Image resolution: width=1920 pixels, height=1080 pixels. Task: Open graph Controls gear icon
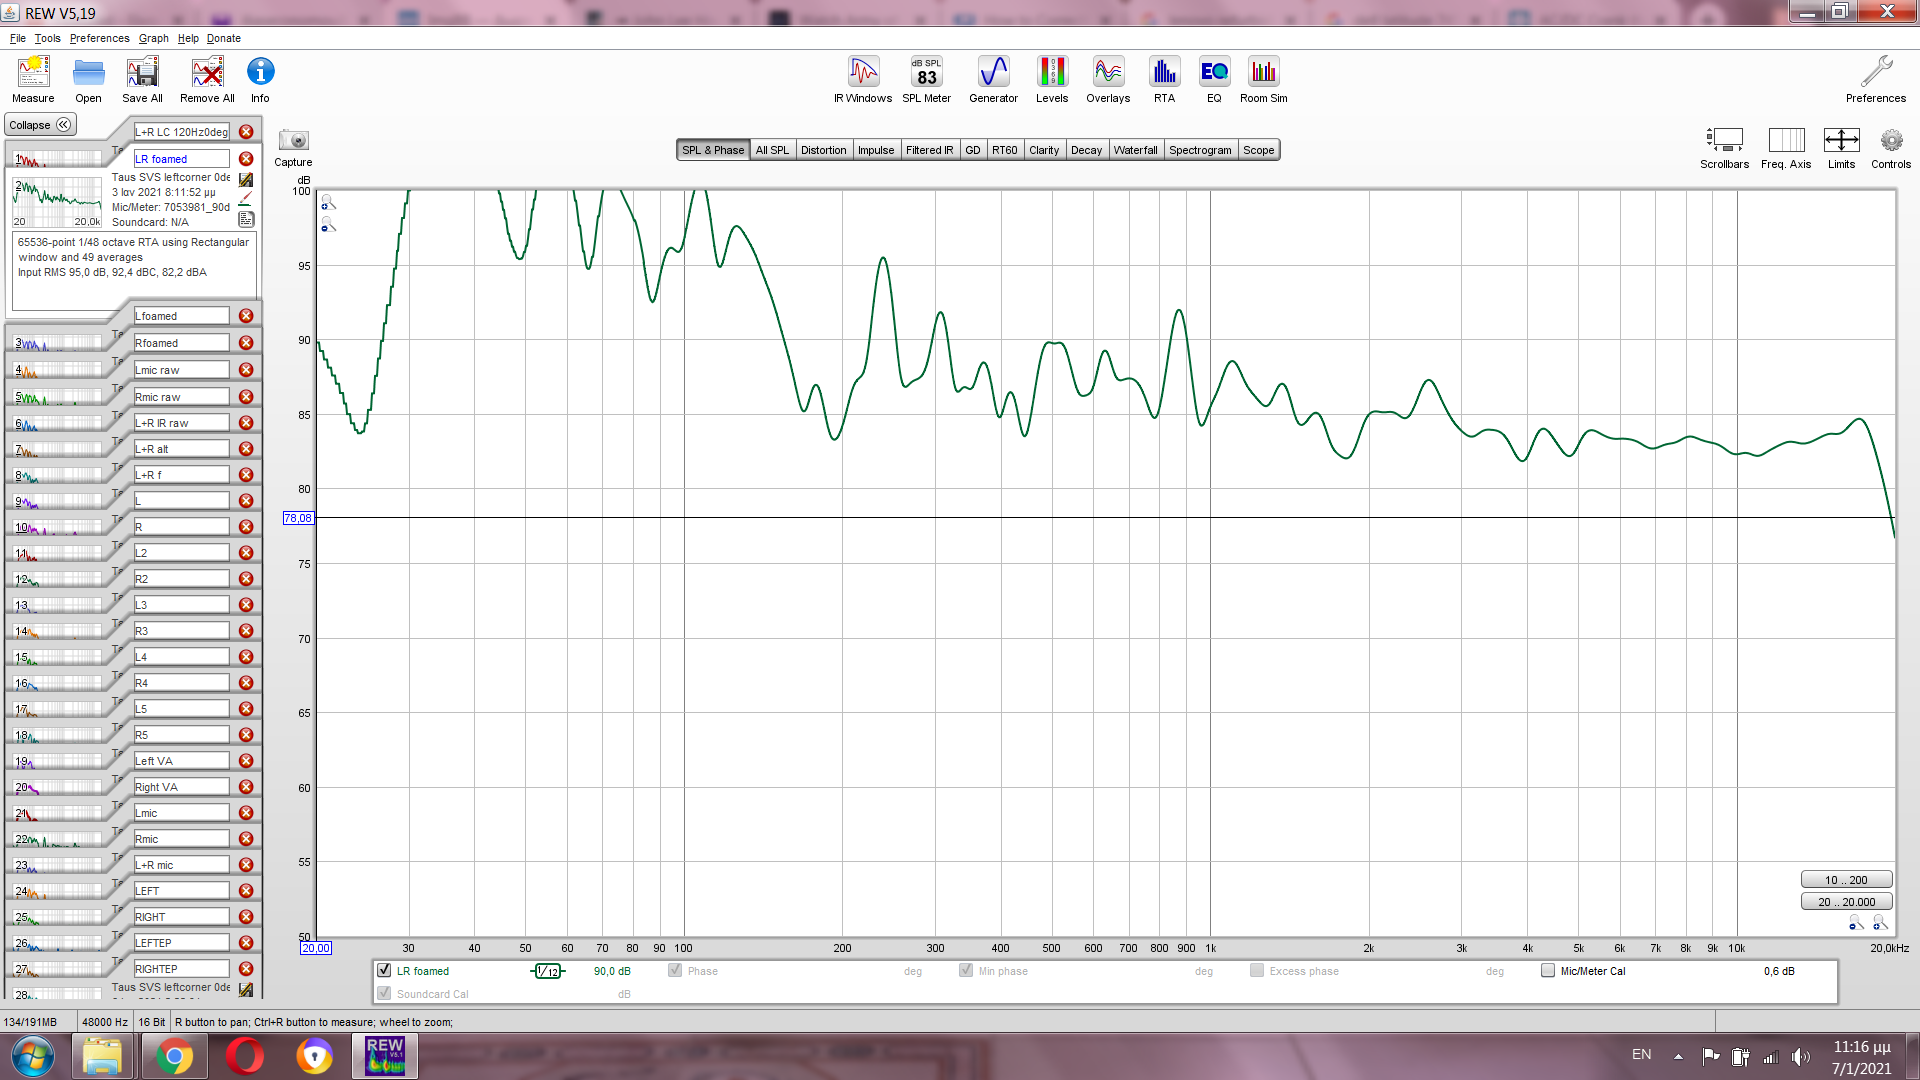(x=1890, y=141)
